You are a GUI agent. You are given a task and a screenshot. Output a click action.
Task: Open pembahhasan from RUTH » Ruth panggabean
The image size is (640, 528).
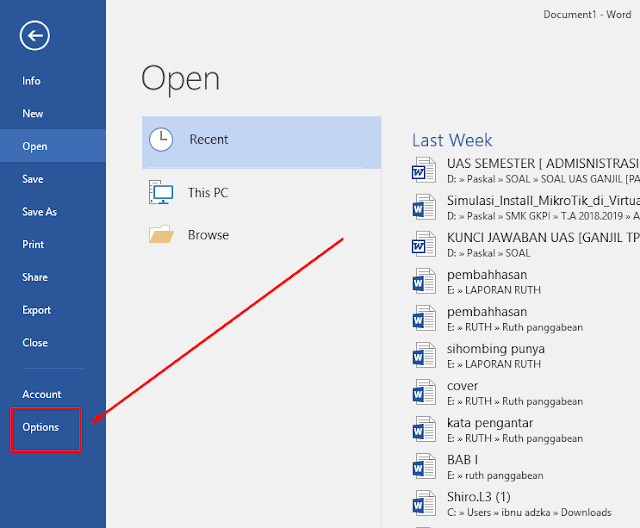(487, 312)
